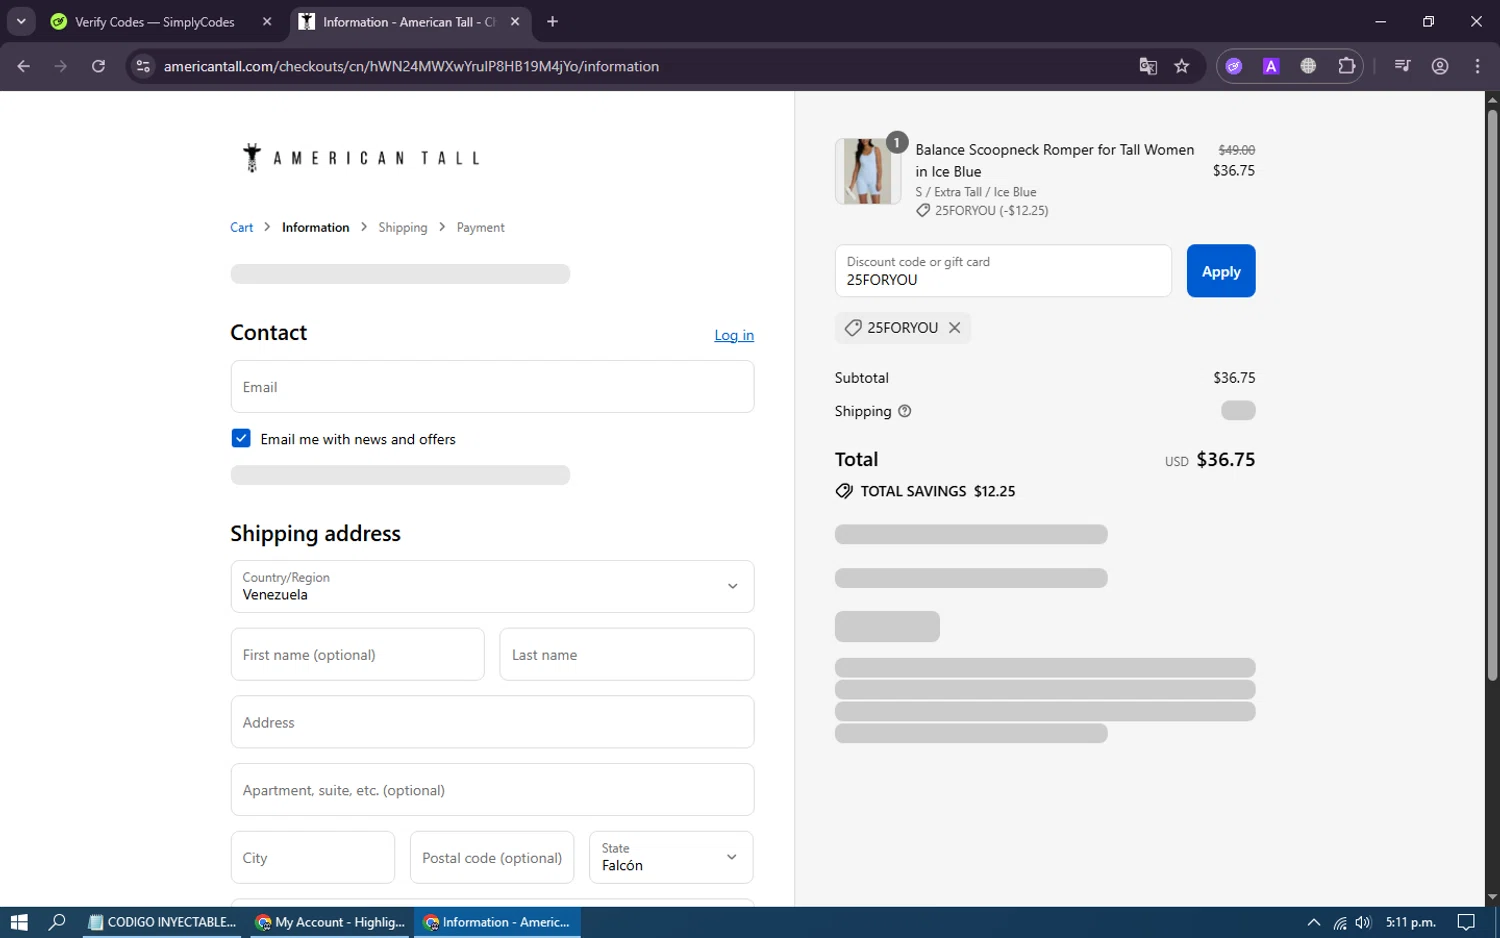This screenshot has width=1500, height=938.
Task: Open Windows taskbar search
Action: (57, 922)
